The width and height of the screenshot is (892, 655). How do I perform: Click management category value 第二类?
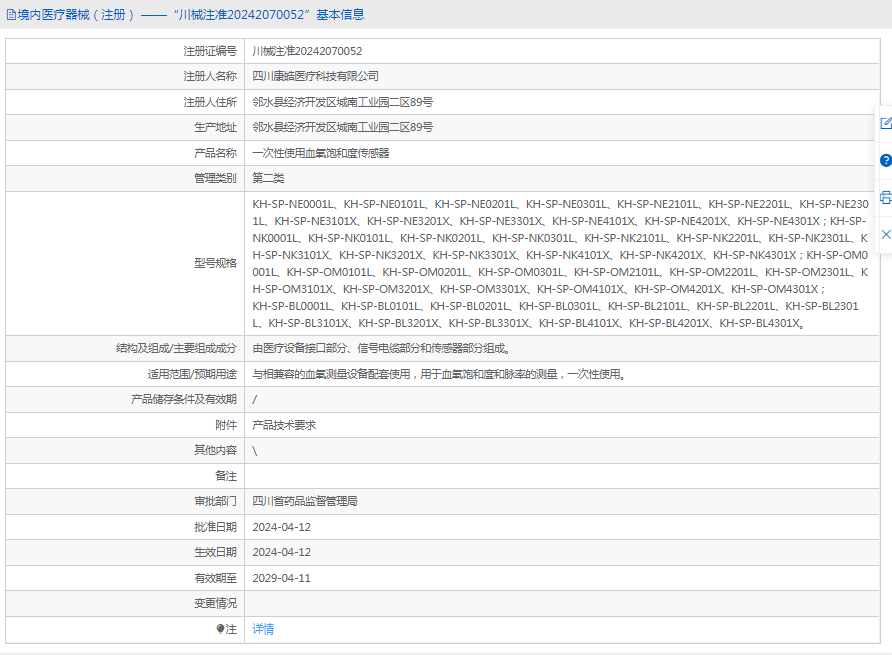coord(268,178)
